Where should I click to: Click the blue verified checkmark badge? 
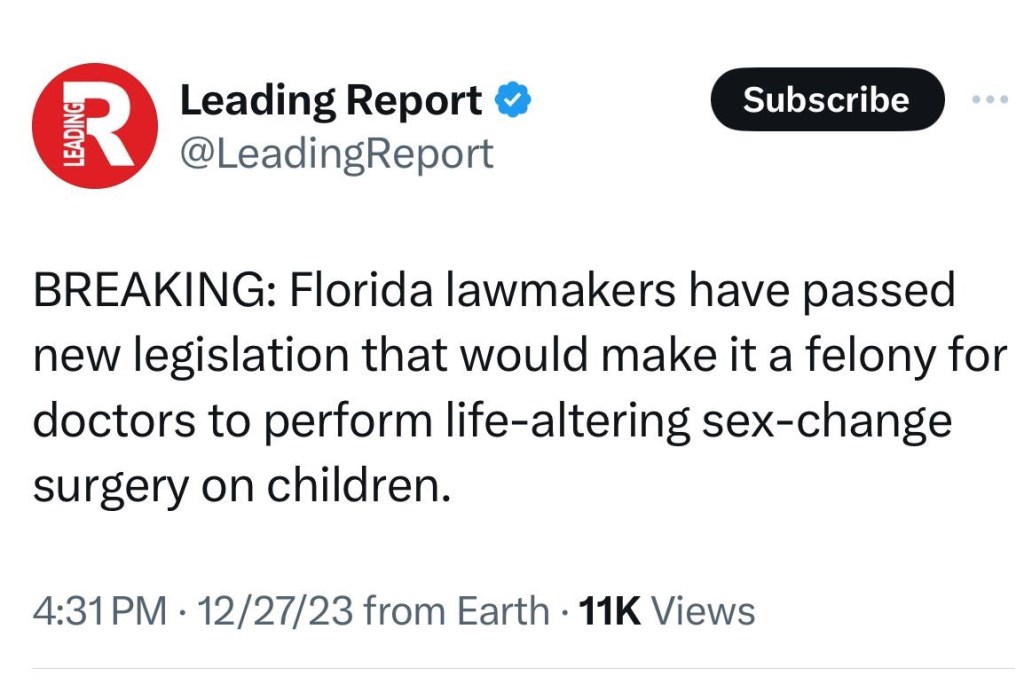[x=514, y=101]
